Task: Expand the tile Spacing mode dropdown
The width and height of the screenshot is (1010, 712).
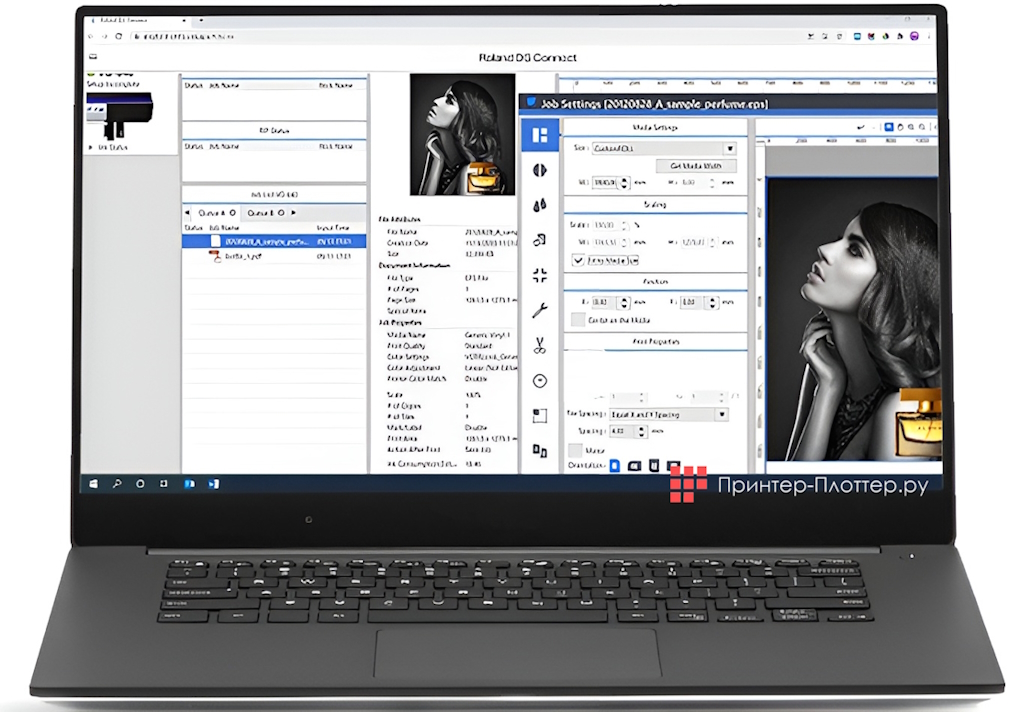Action: (721, 414)
